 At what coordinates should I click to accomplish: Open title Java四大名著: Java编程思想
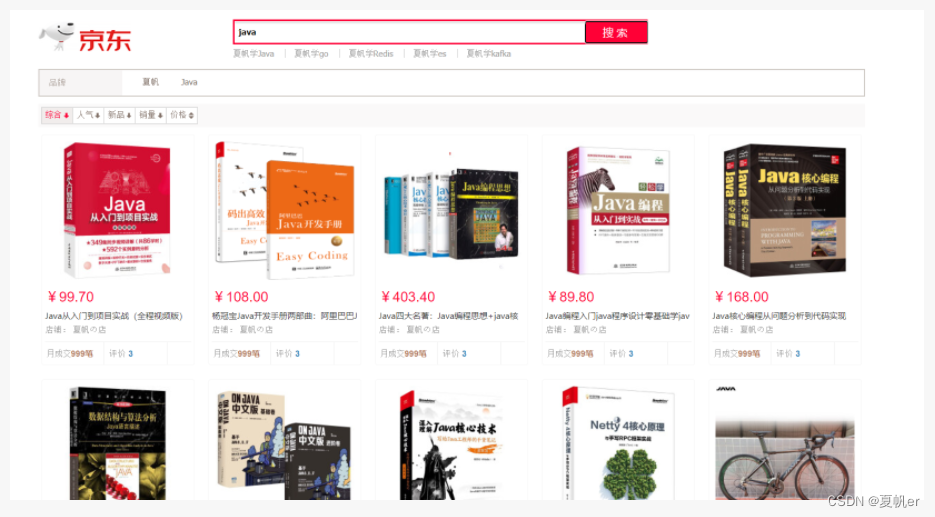[448, 316]
